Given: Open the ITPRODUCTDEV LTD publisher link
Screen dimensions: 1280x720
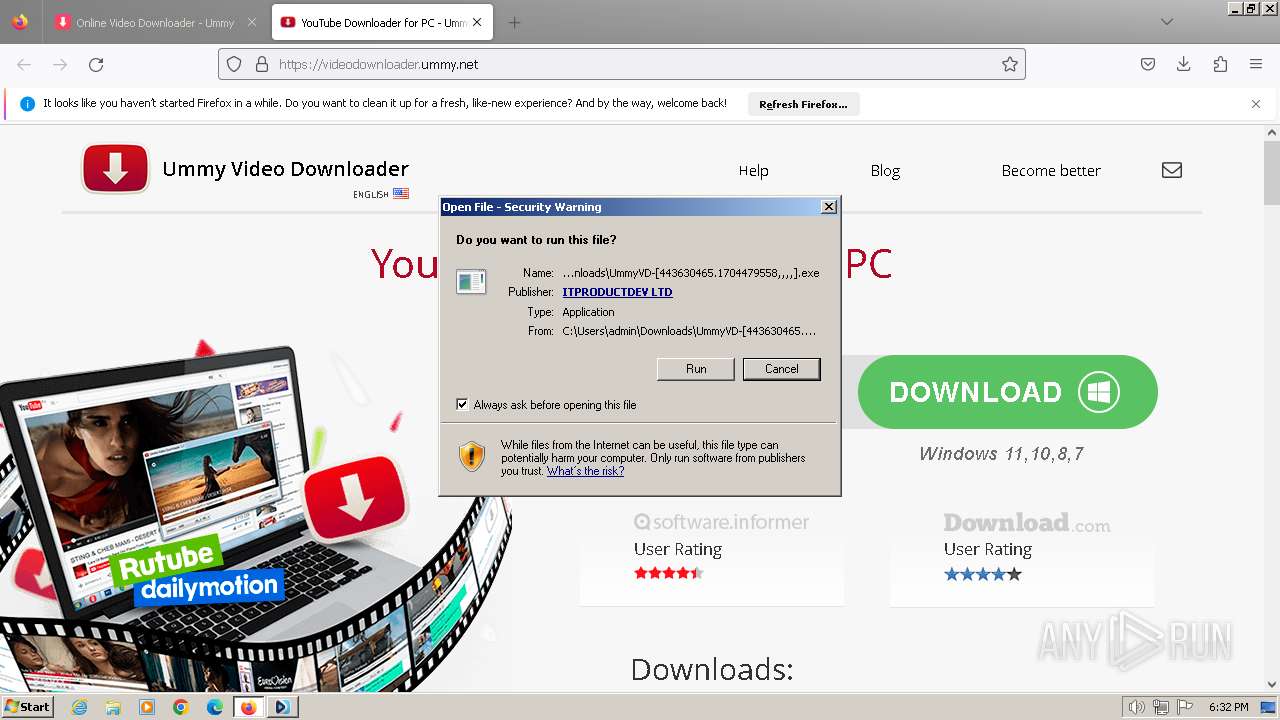Looking at the screenshot, I should click(617, 292).
